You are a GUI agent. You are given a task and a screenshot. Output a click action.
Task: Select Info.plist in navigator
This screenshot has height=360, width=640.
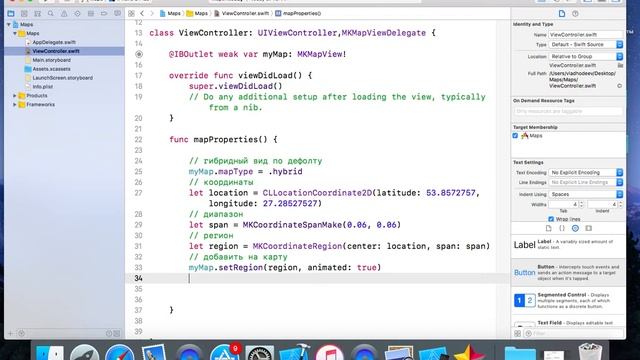[43, 87]
